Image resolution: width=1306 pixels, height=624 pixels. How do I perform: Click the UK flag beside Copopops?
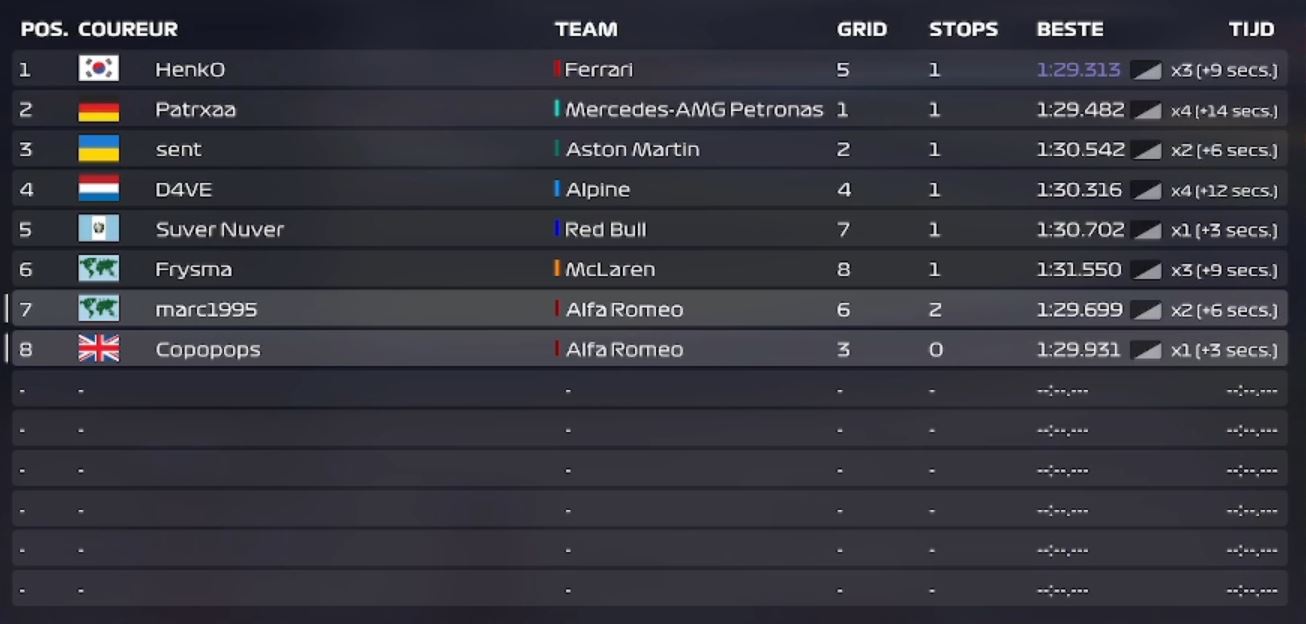[x=98, y=349]
